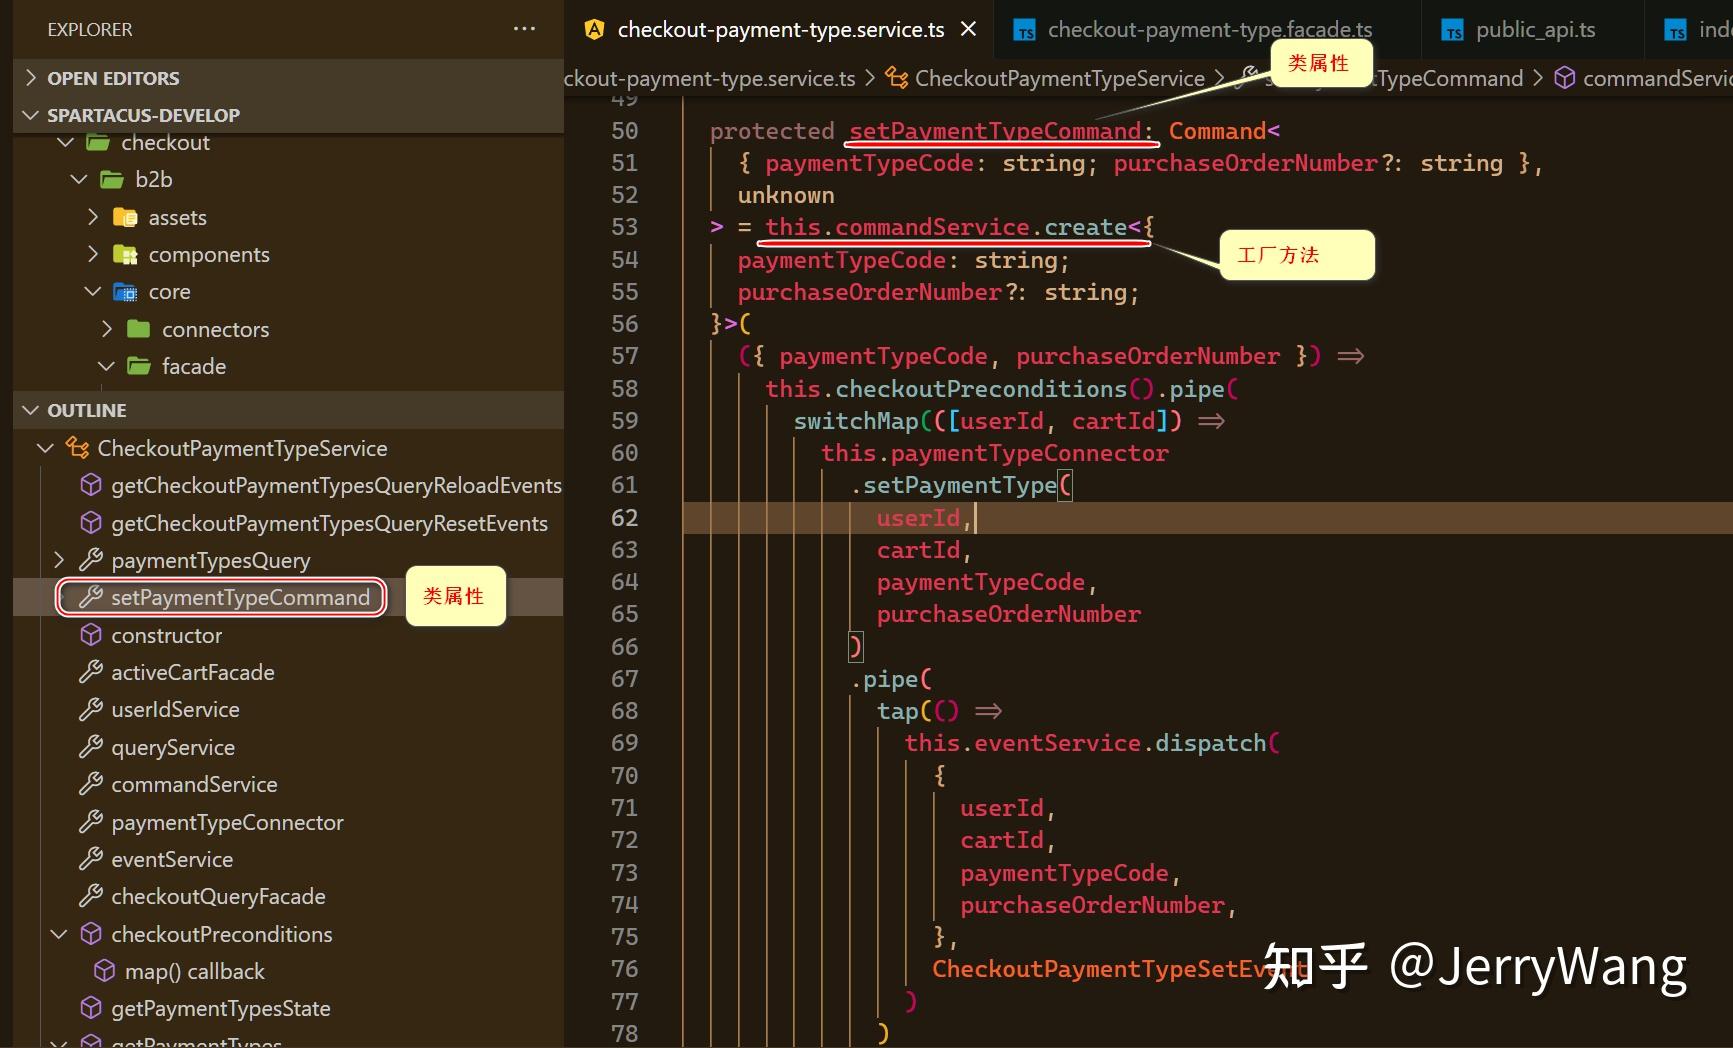Screen dimensions: 1733x1048
Task: Click the TypeScript icon on the index tab
Action: (x=1675, y=29)
